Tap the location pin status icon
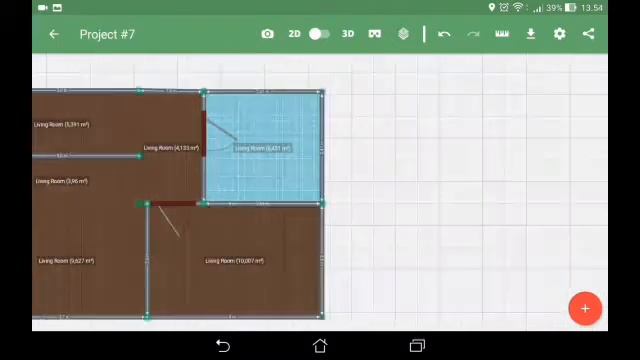640x360 pixels. coord(492,7)
